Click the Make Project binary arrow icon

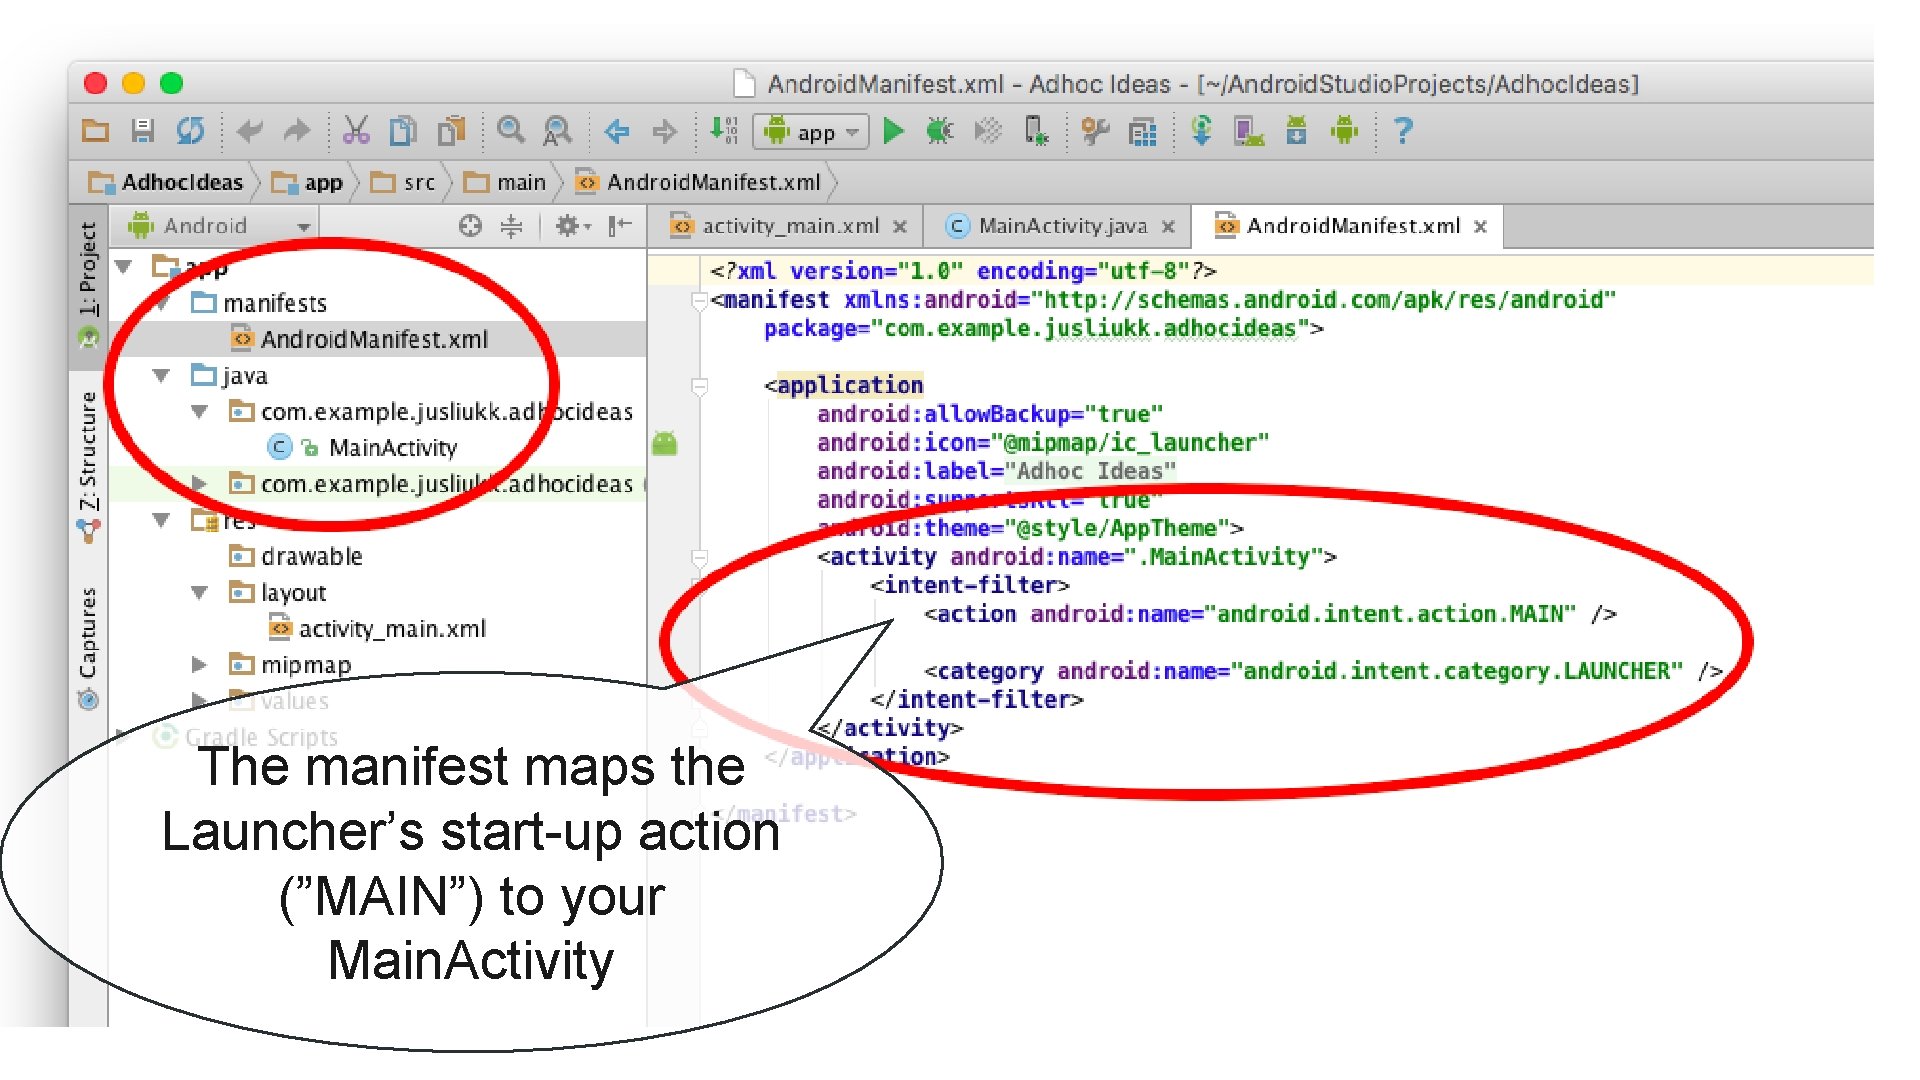click(723, 131)
